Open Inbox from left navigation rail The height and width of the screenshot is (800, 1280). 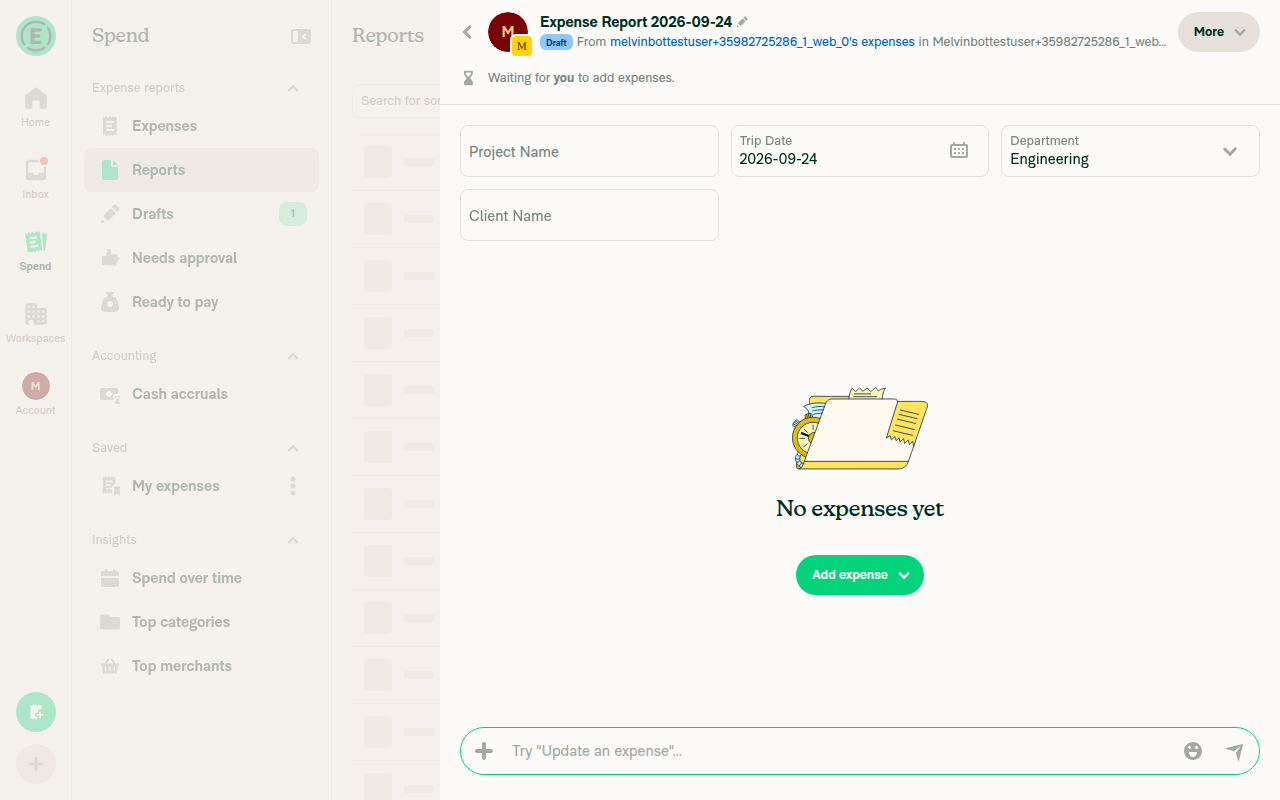[35, 178]
